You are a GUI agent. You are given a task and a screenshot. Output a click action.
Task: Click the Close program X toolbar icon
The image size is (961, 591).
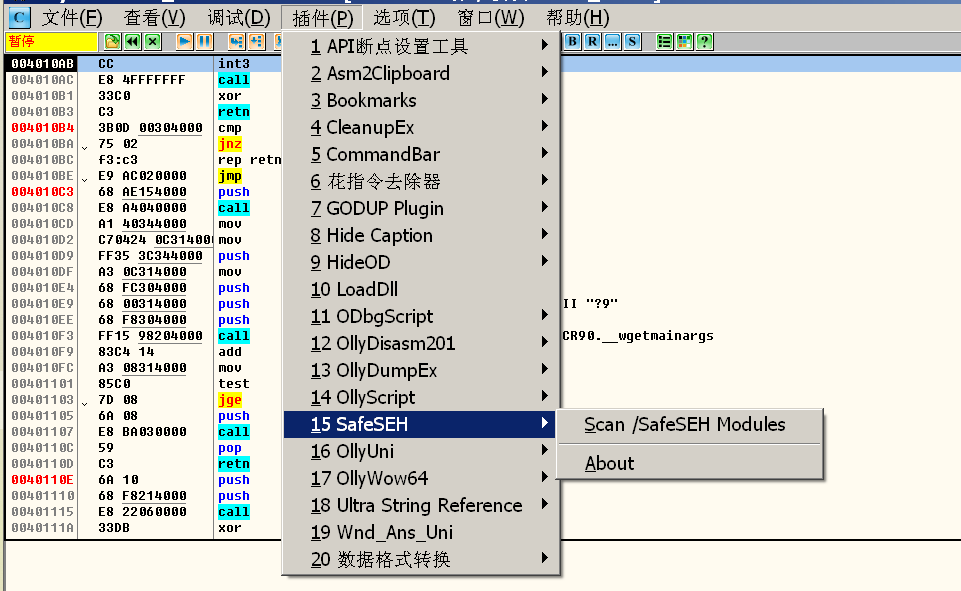tap(152, 41)
